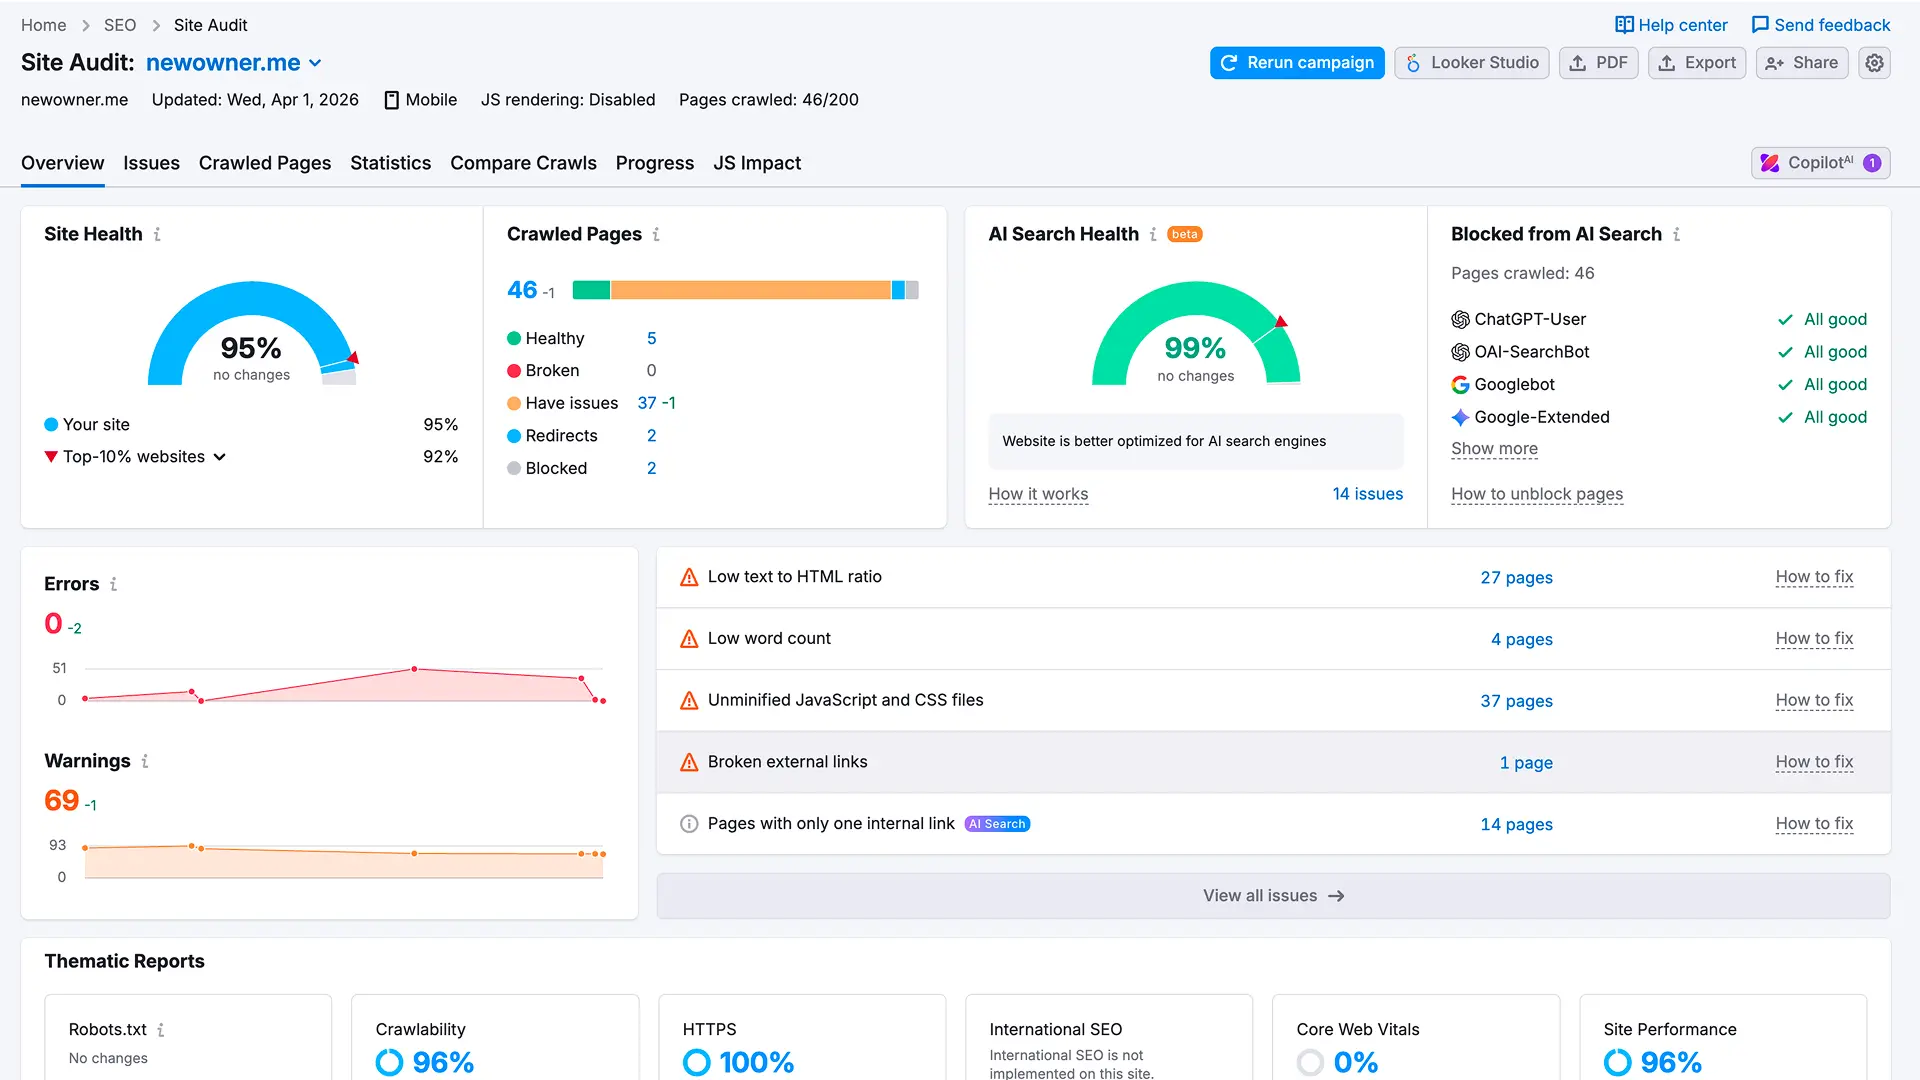The height and width of the screenshot is (1080, 1920).
Task: Click the Site Health info icon
Action: [156, 234]
